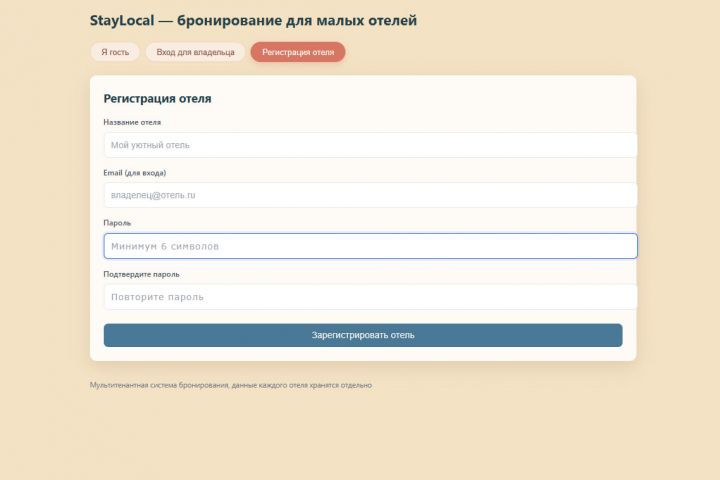Click the 'StayLocal — бронирование для малых отелей' heading

(x=253, y=20)
